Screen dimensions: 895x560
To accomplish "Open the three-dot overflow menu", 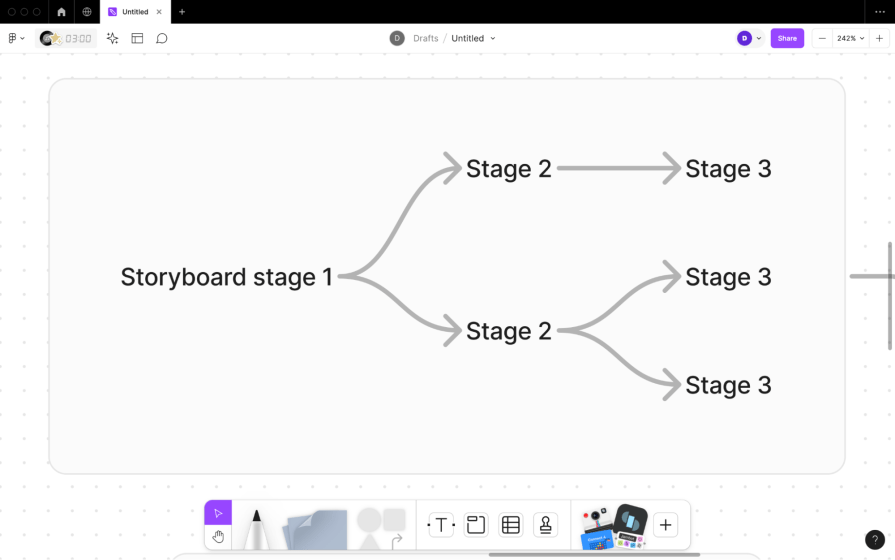I will 880,11.
